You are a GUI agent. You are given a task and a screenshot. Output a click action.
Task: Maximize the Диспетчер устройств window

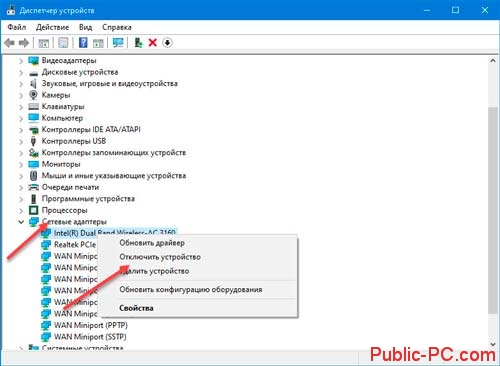click(x=455, y=10)
